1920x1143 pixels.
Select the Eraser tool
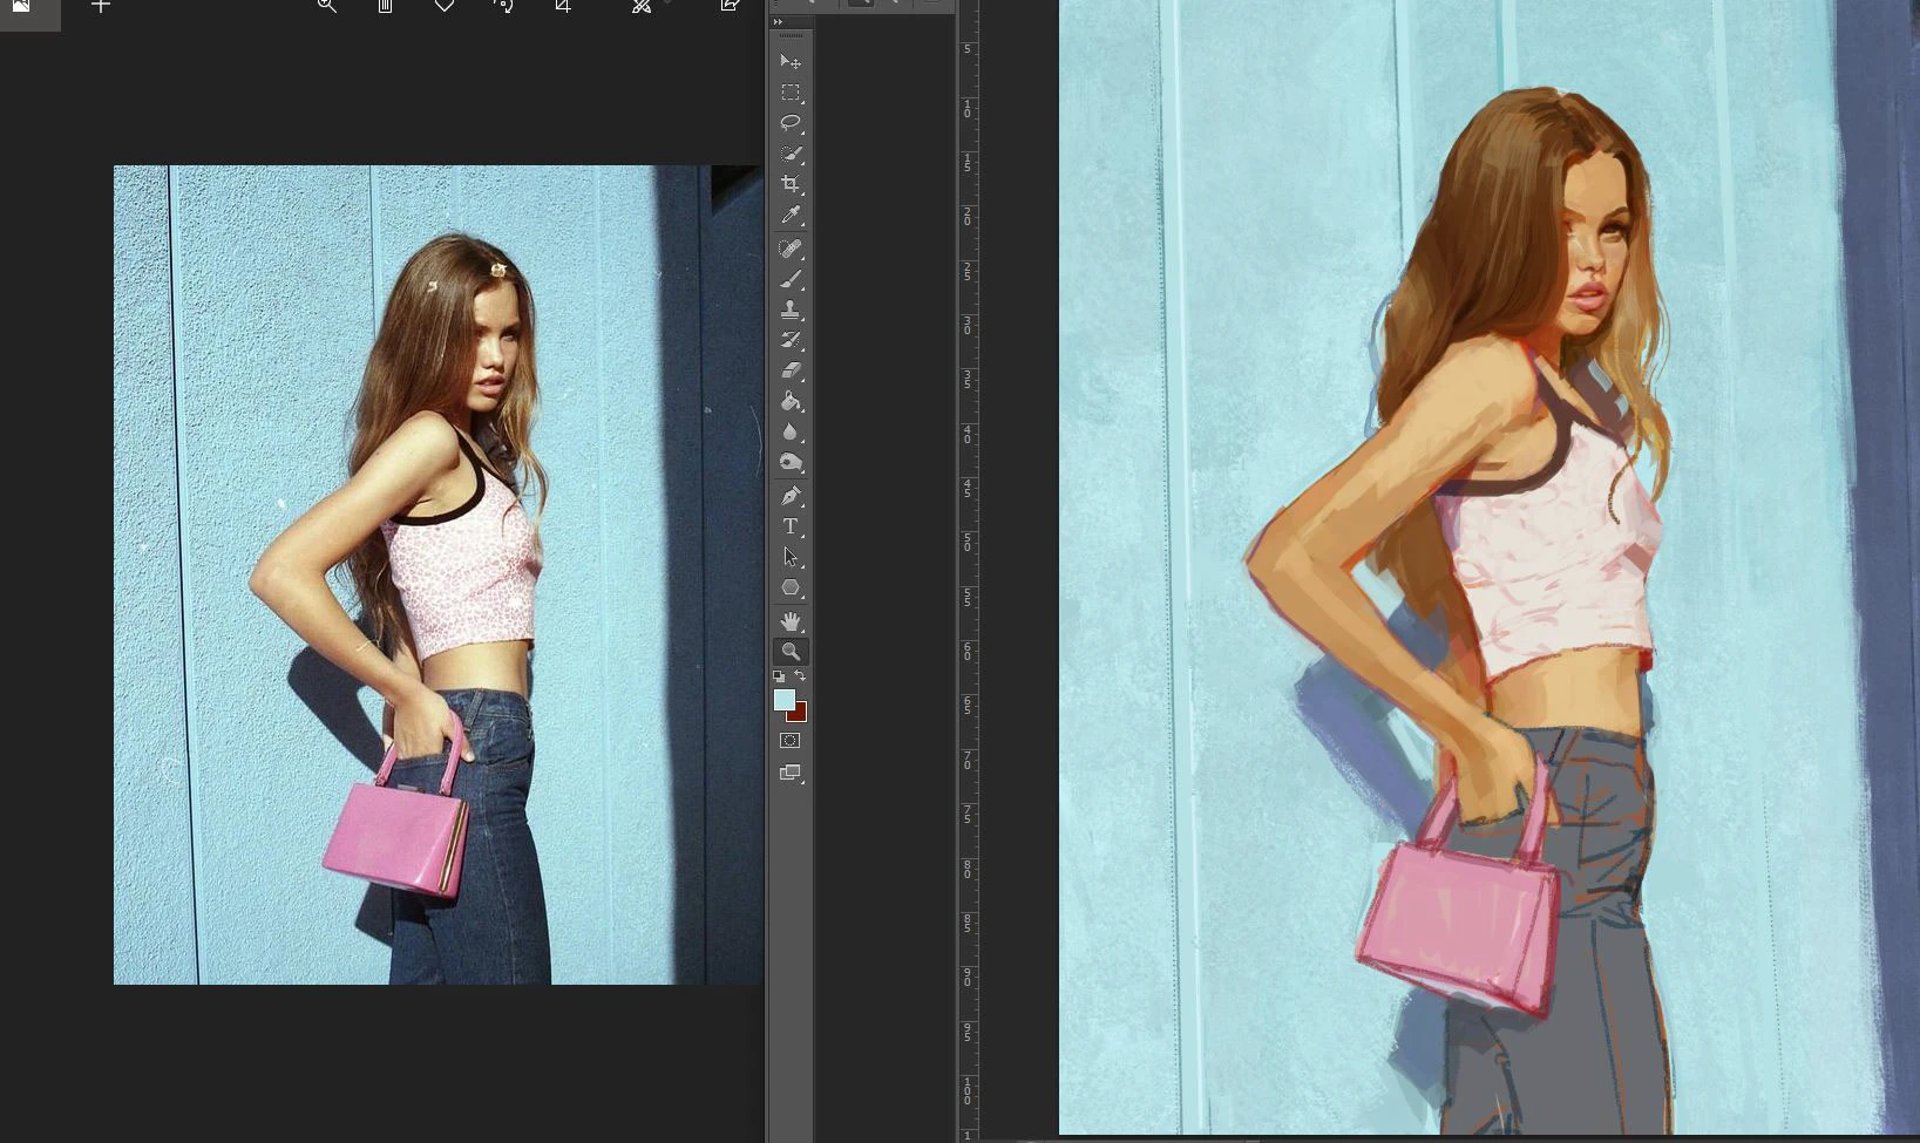coord(789,370)
